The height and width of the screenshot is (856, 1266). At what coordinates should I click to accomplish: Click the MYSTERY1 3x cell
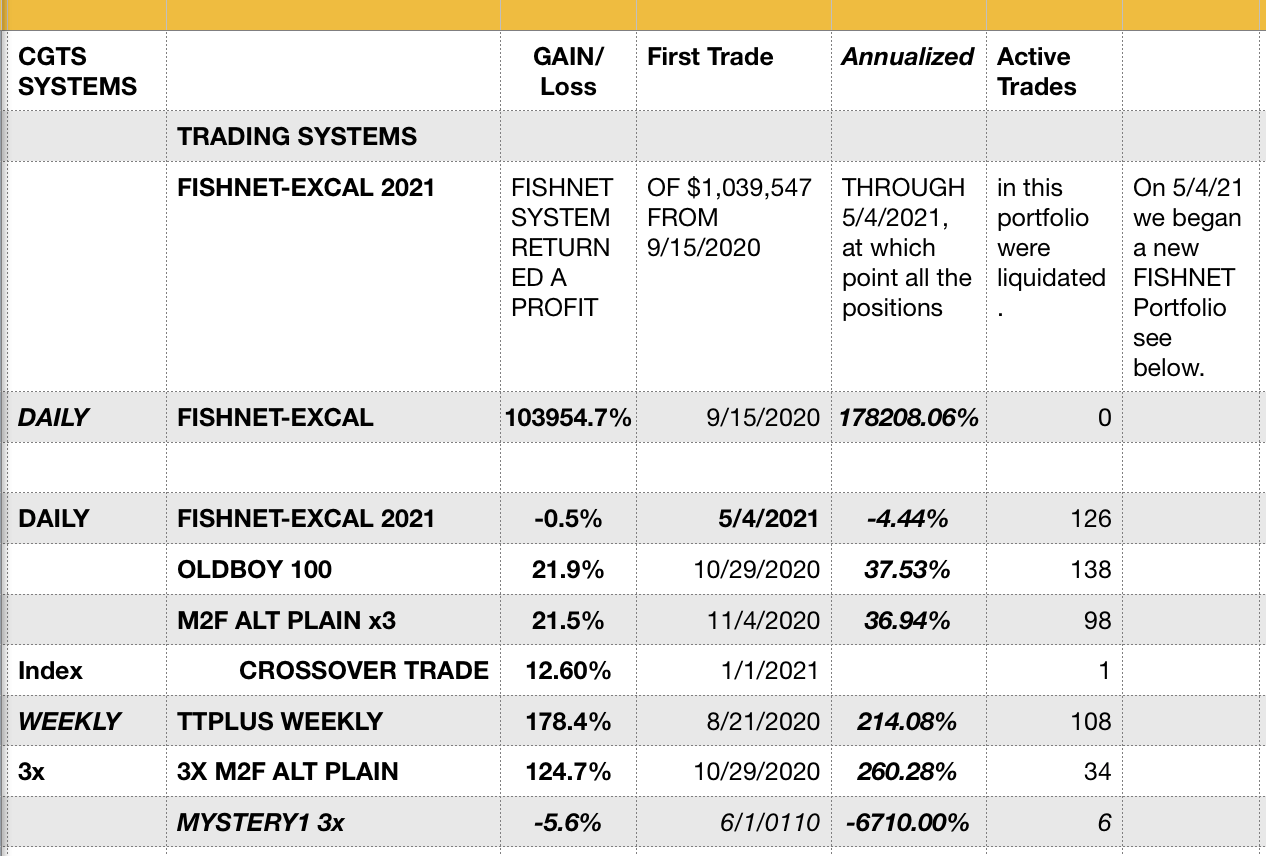click(260, 823)
